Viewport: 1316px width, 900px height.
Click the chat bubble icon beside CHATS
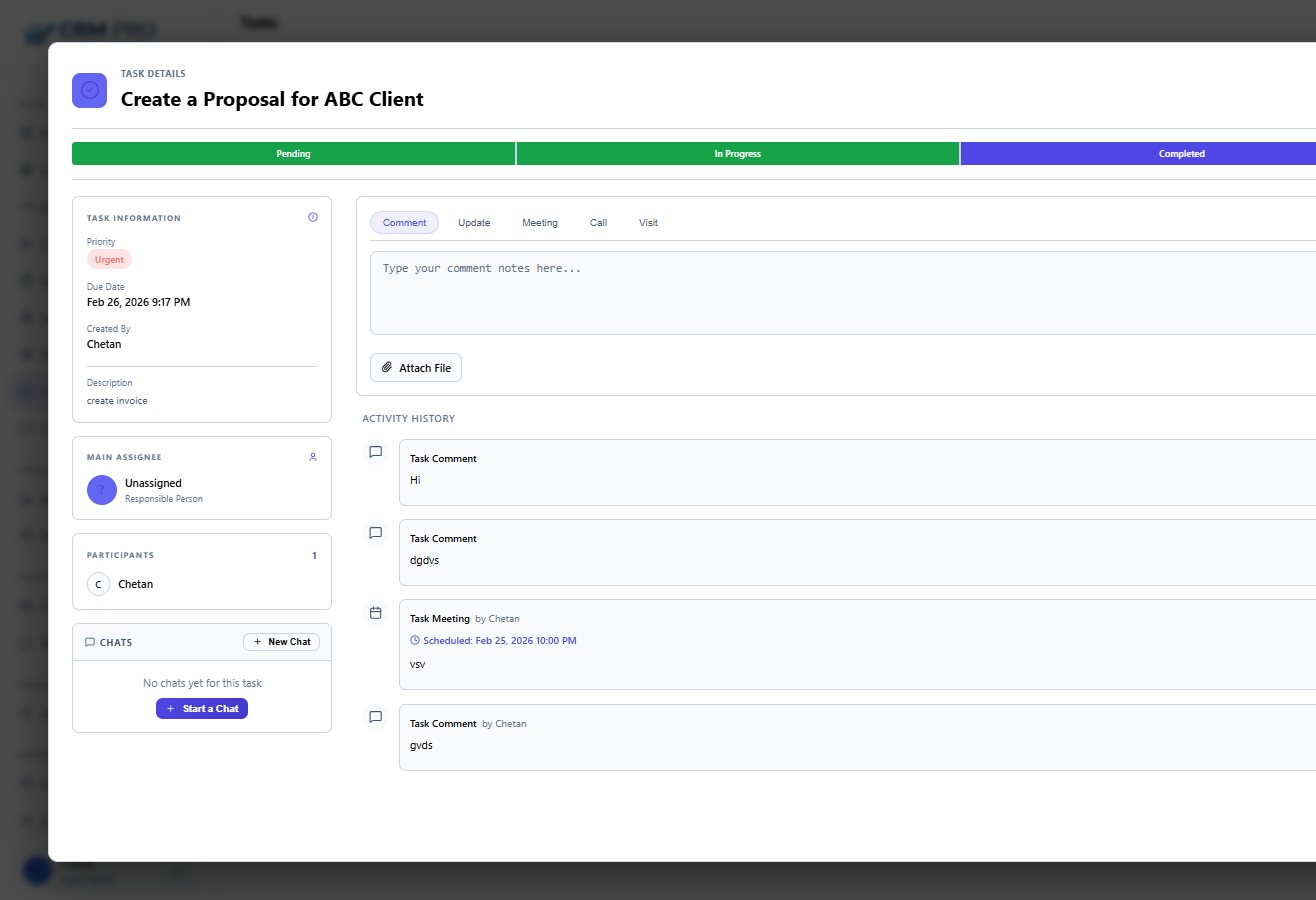[90, 642]
